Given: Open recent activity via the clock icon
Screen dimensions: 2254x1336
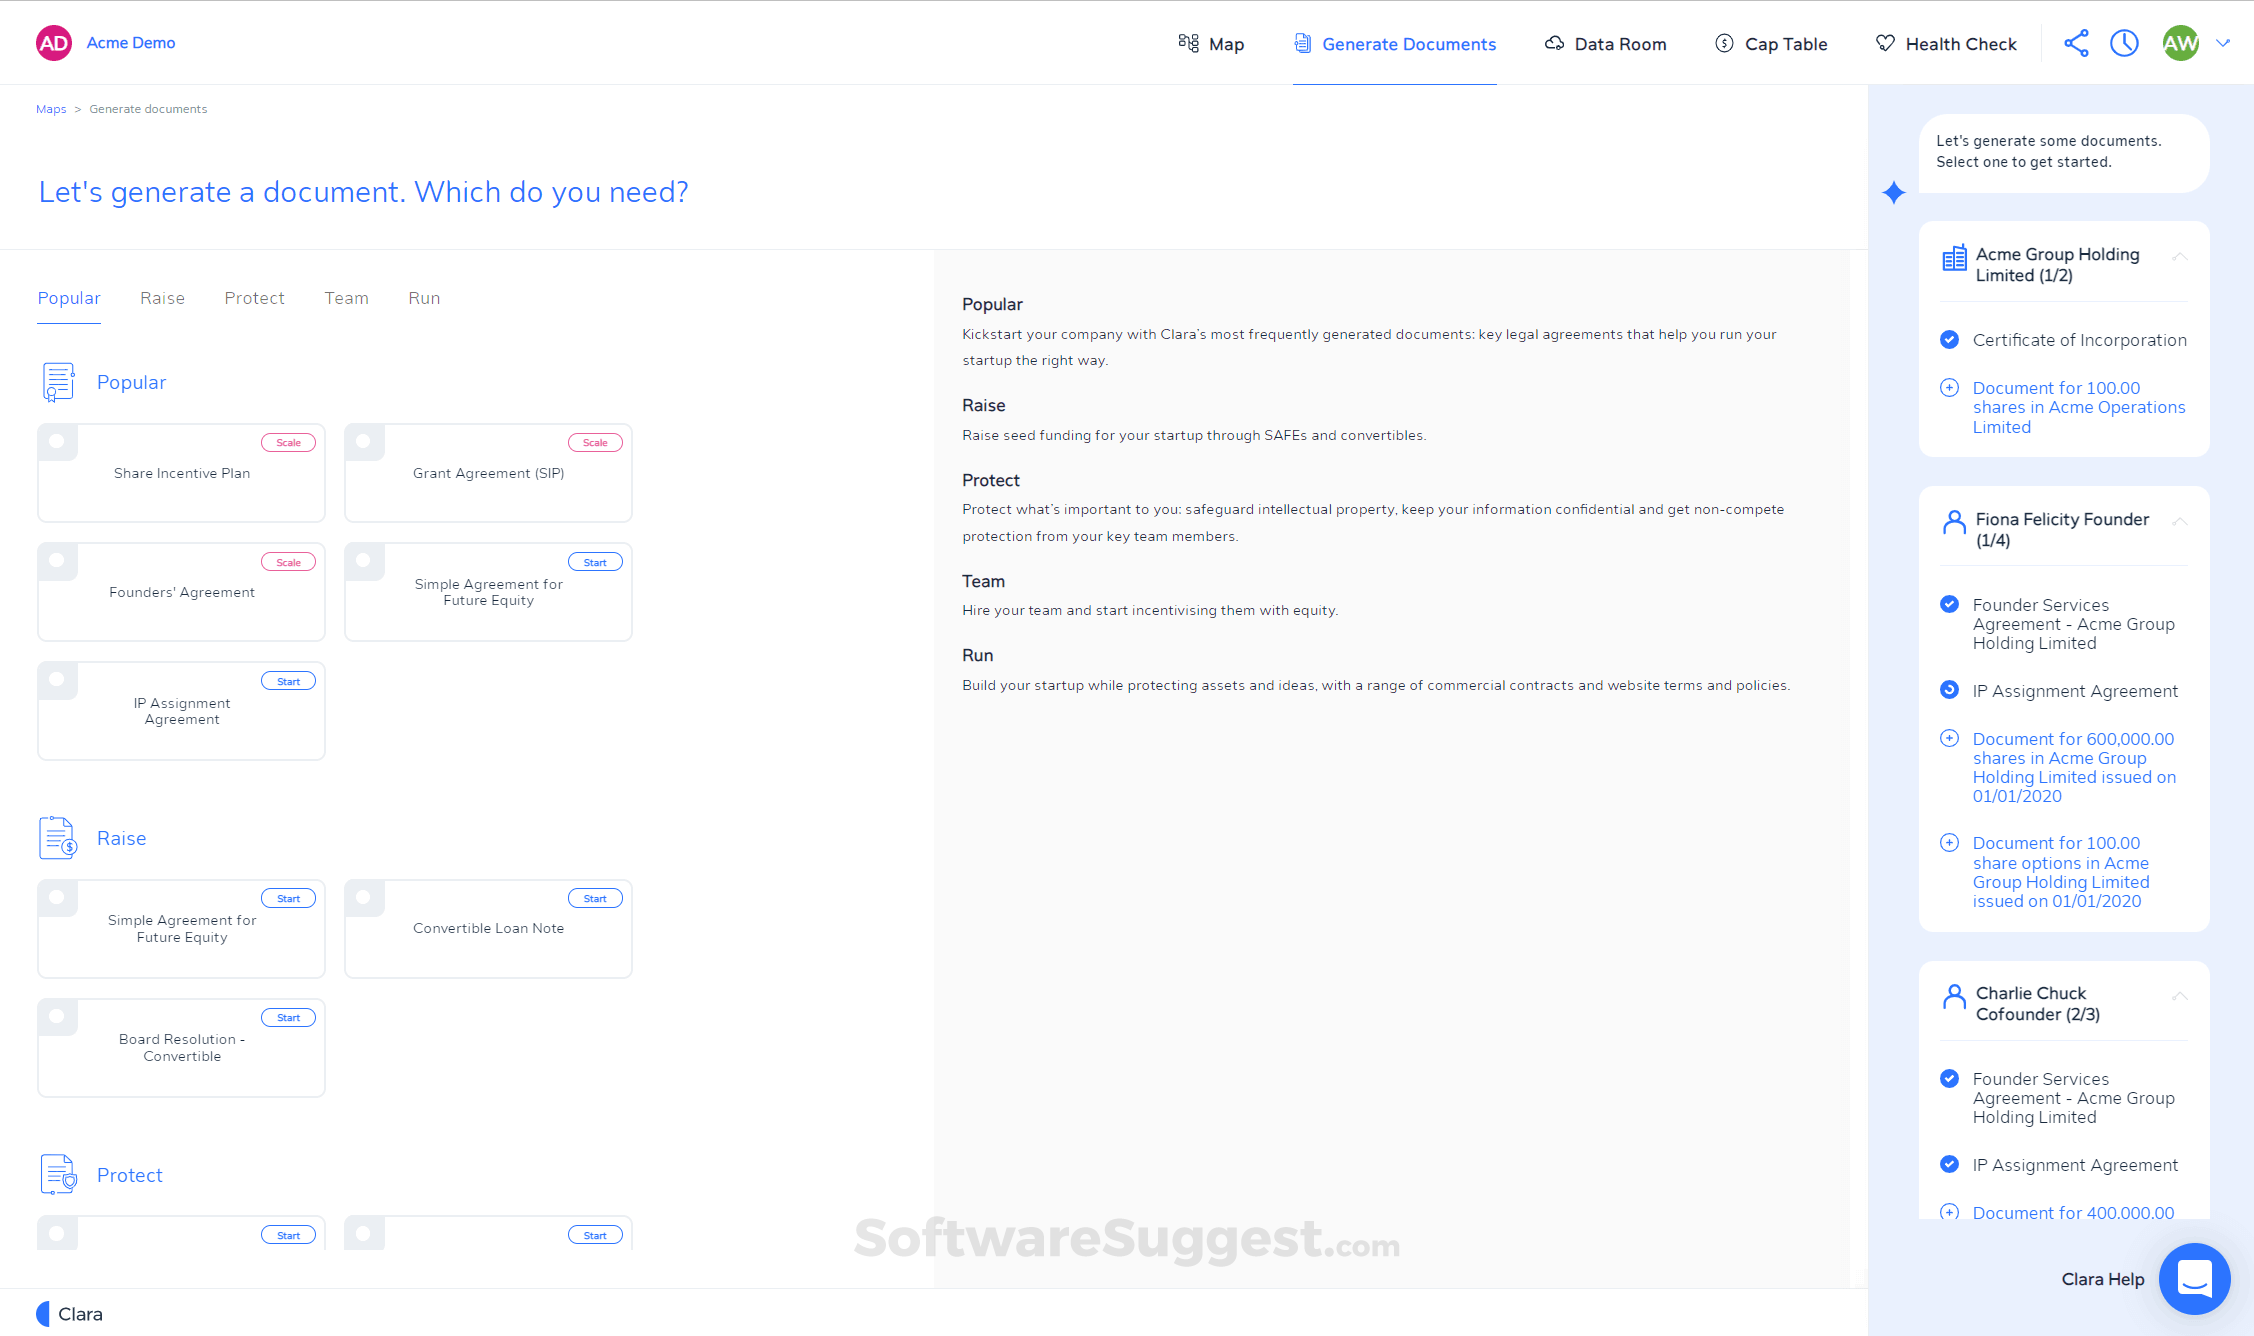Looking at the screenshot, I should pyautogui.click(x=2124, y=43).
